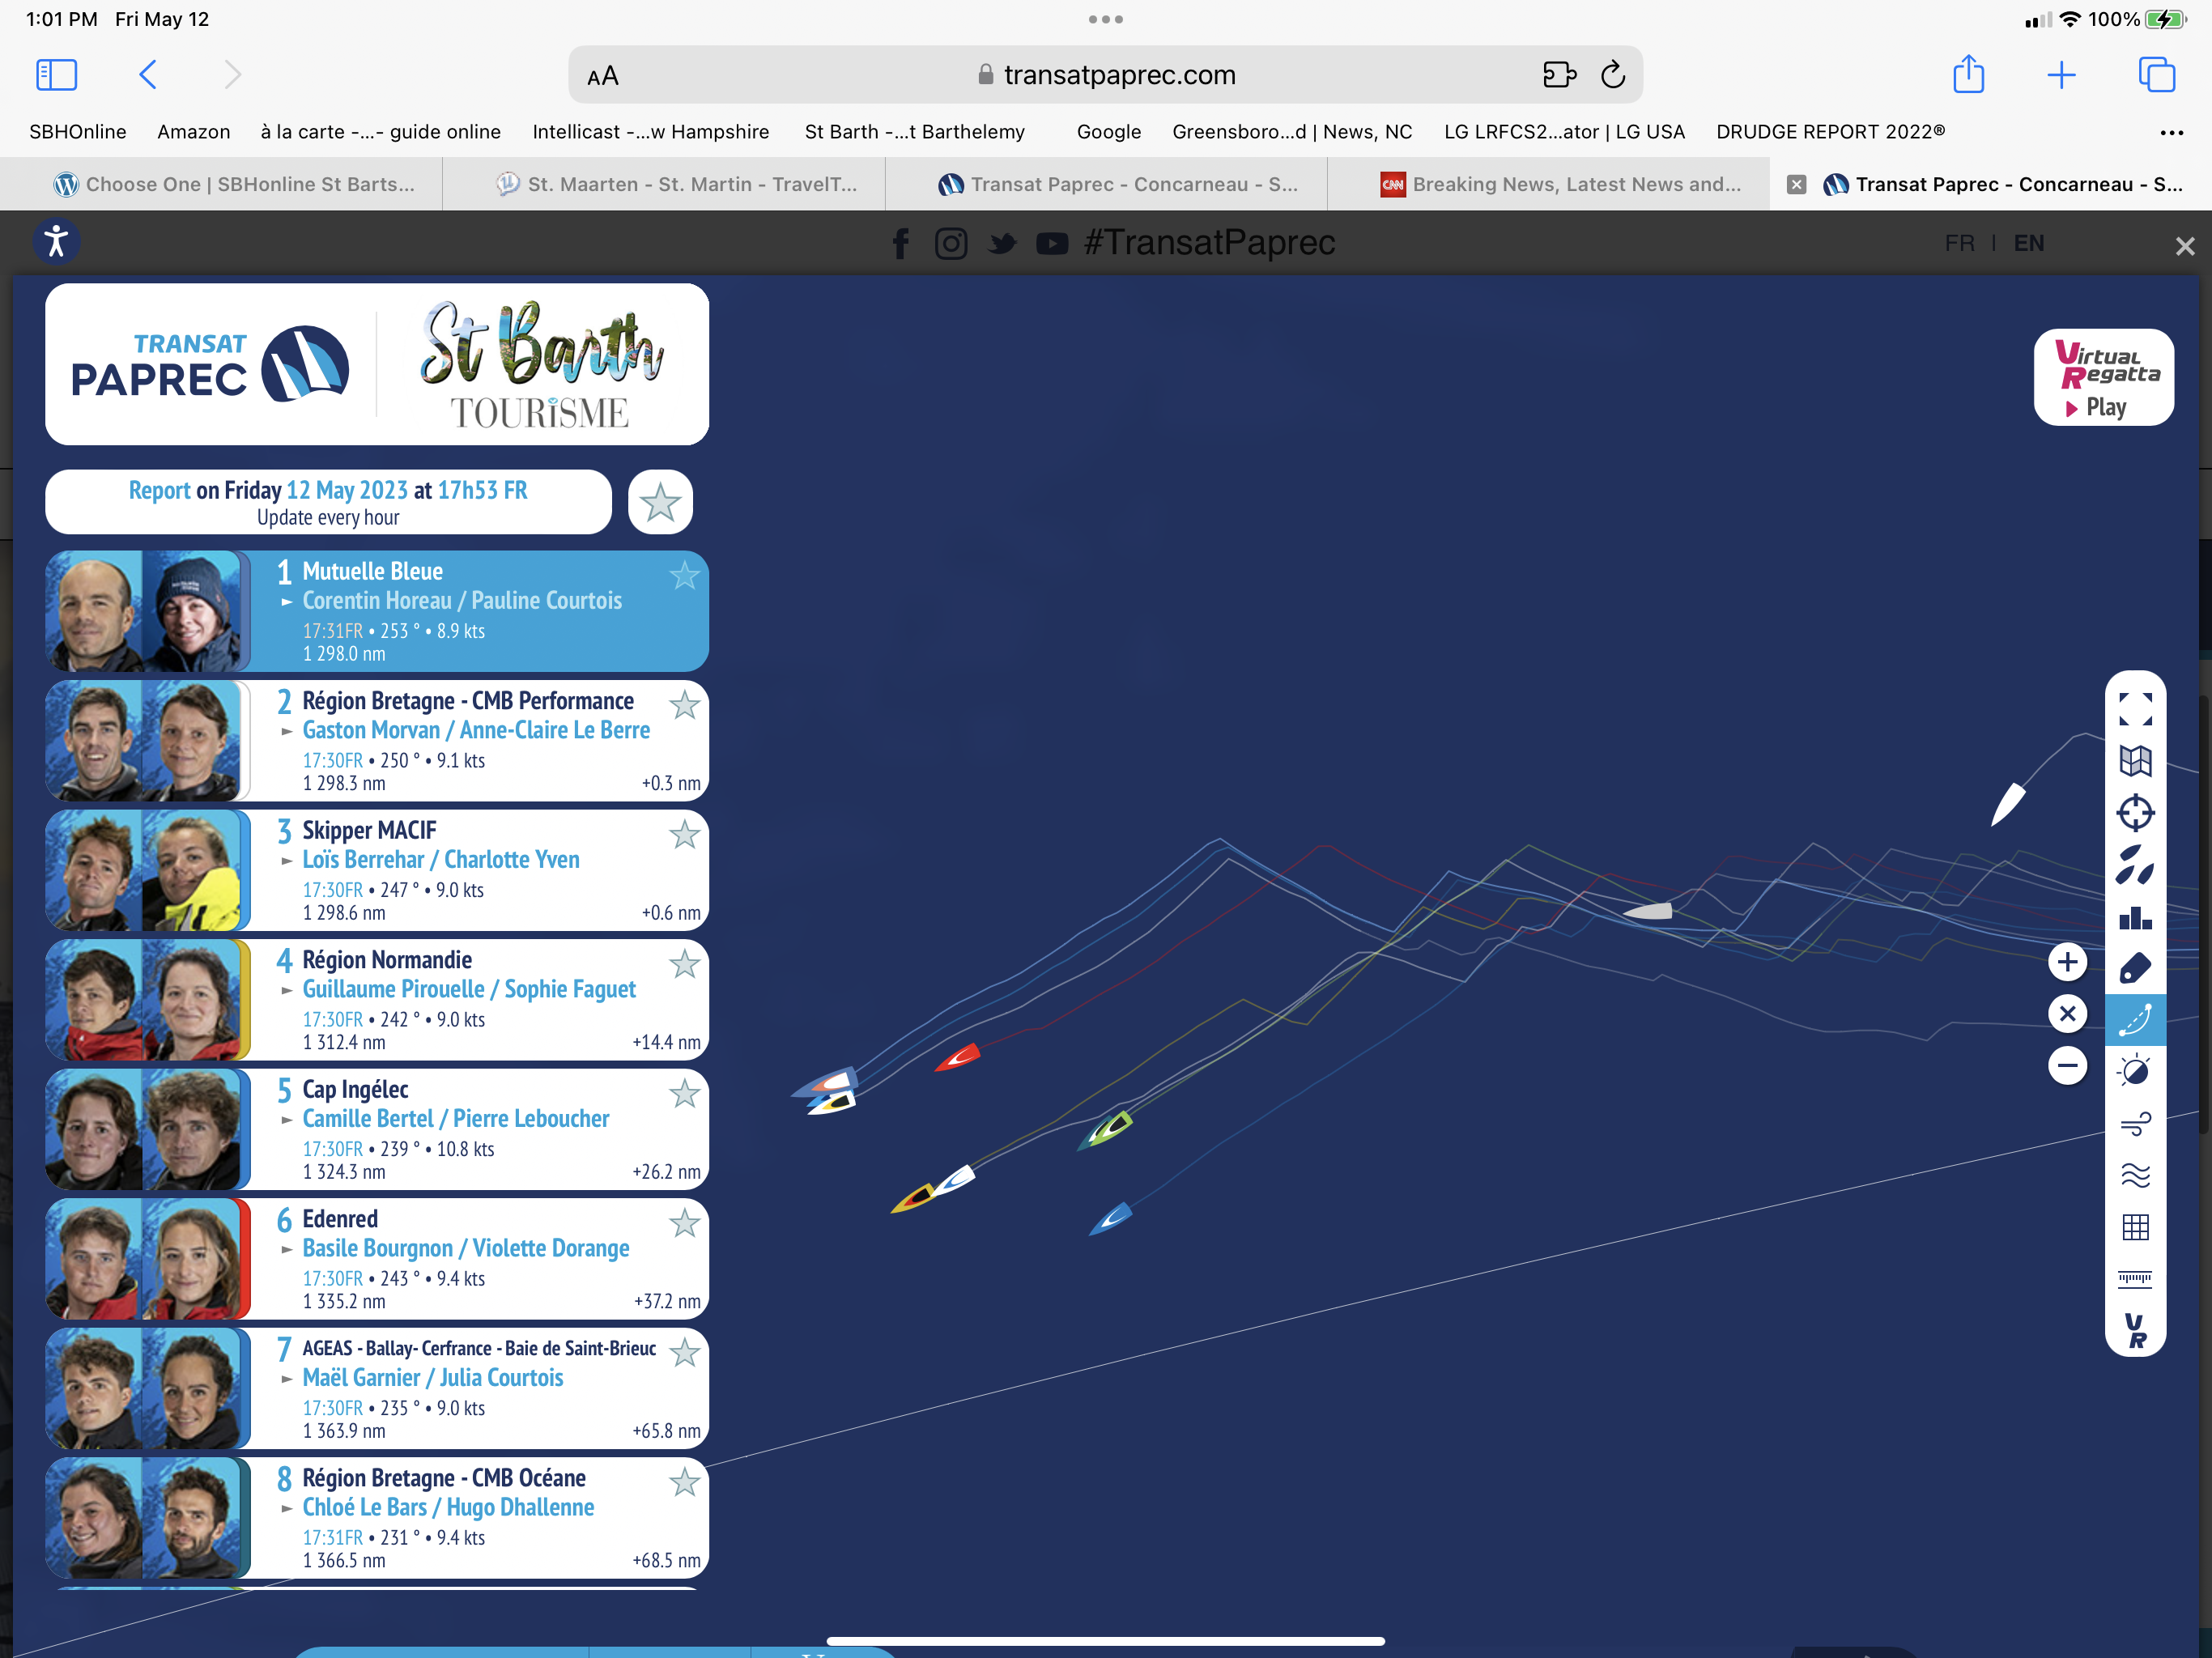
Task: Expand Maël Garnier / Julia Courtois arrow
Action: [x=287, y=1379]
